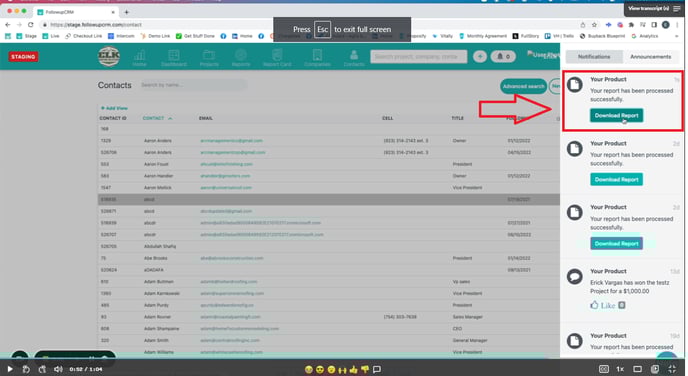Go back with browser back arrow
Image resolution: width=688 pixels, height=376 pixels.
click(7, 25)
